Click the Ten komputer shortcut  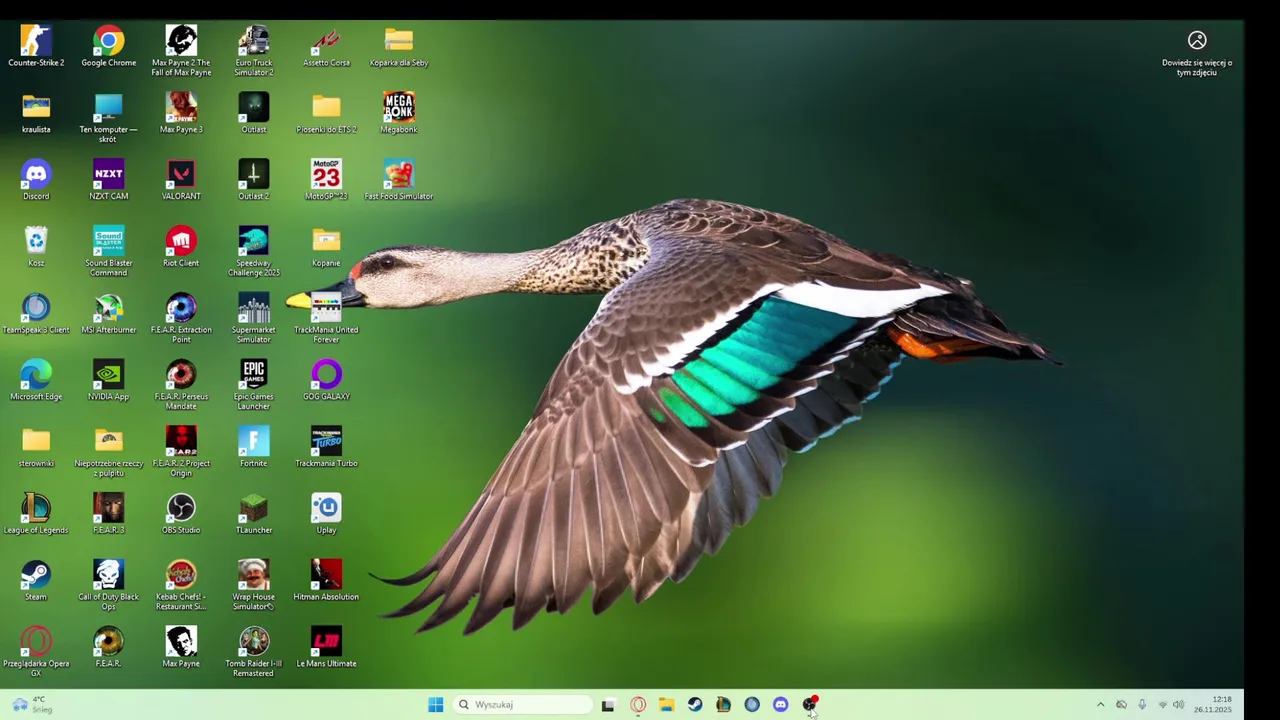click(109, 118)
